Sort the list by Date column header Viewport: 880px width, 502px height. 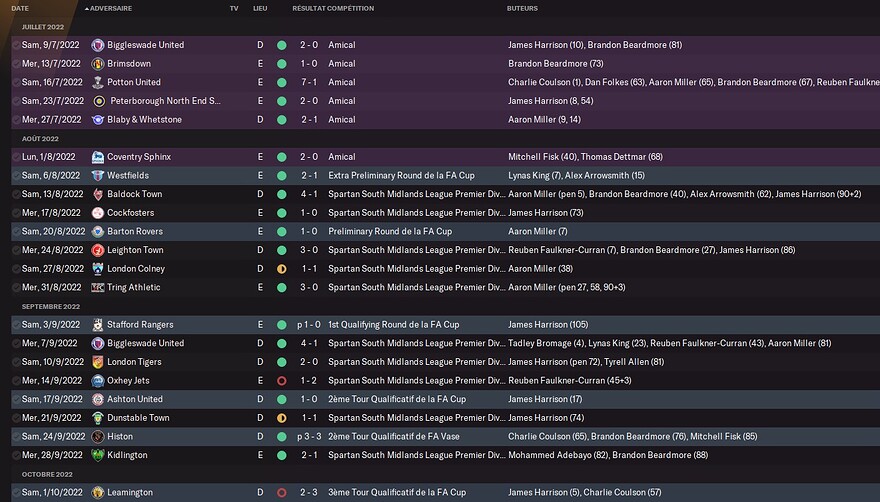(x=20, y=8)
